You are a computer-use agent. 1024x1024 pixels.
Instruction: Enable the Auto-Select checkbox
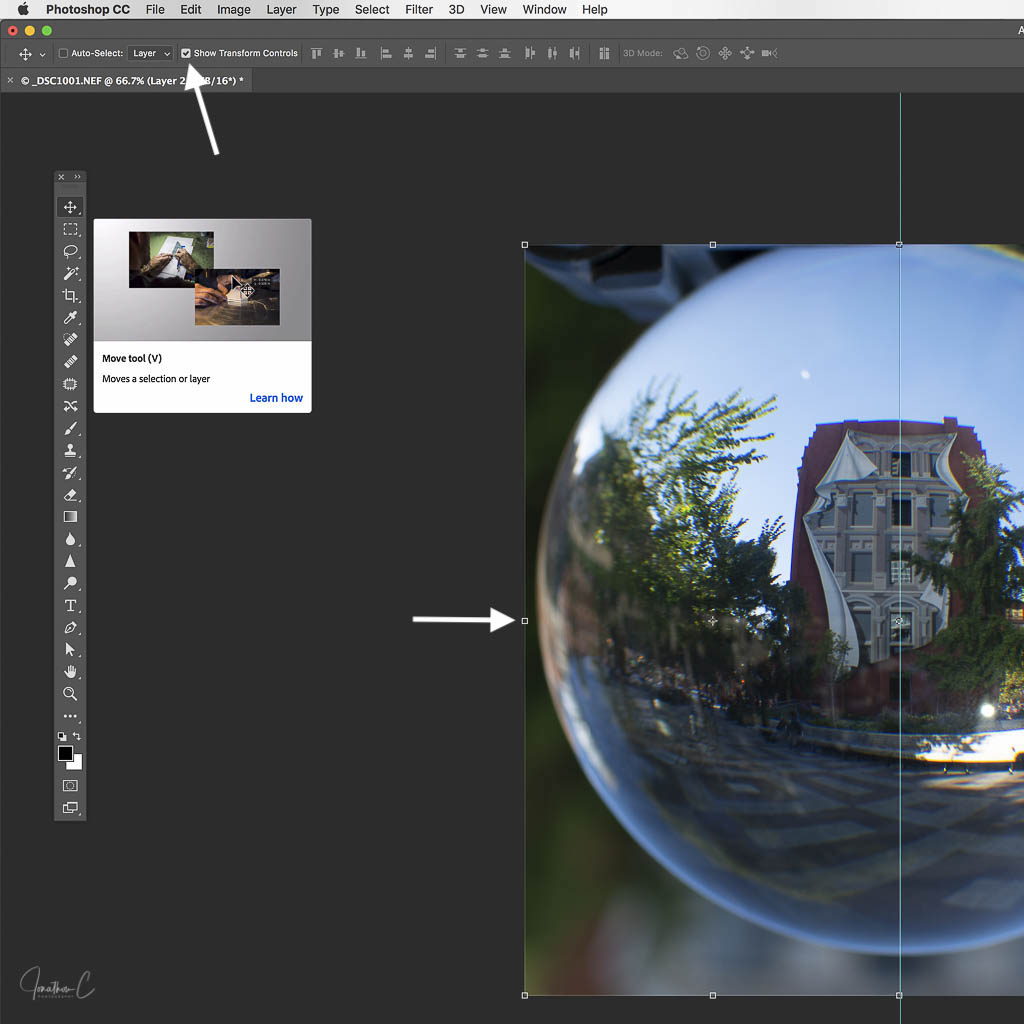(x=64, y=53)
